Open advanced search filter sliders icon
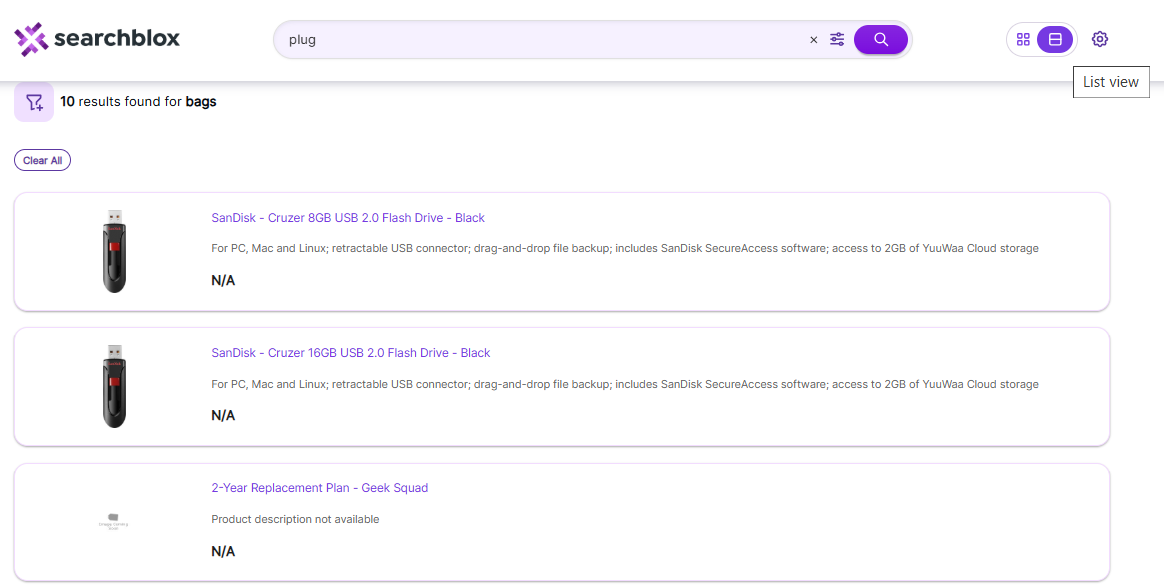1164x585 pixels. pyautogui.click(x=837, y=39)
